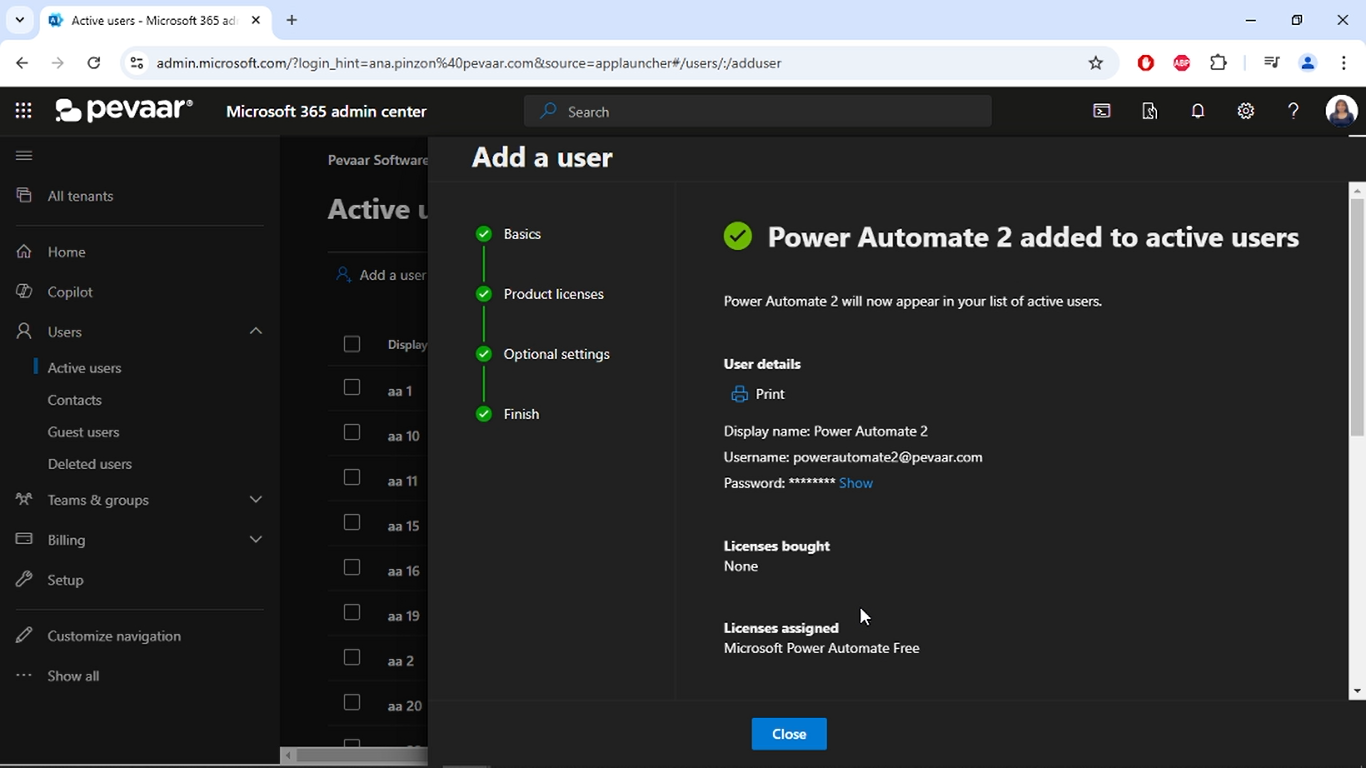This screenshot has height=768, width=1366.
Task: Tick the checkbox for user aa 16
Action: 352,567
